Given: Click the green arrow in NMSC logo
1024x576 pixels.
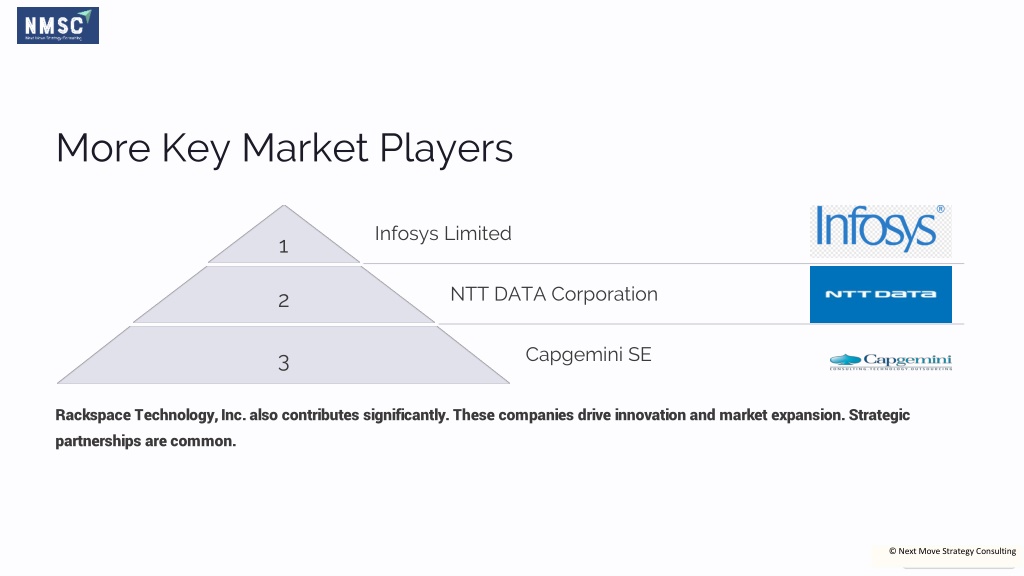Looking at the screenshot, I should pyautogui.click(x=85, y=16).
